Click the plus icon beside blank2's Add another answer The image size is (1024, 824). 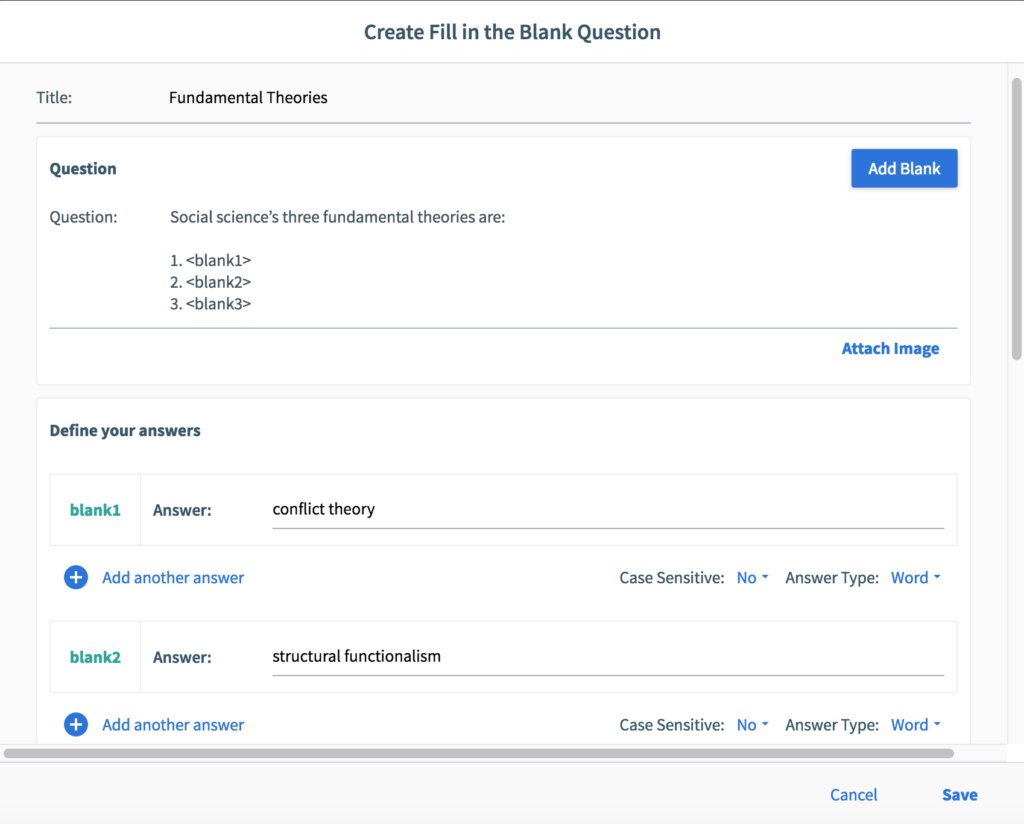(76, 724)
